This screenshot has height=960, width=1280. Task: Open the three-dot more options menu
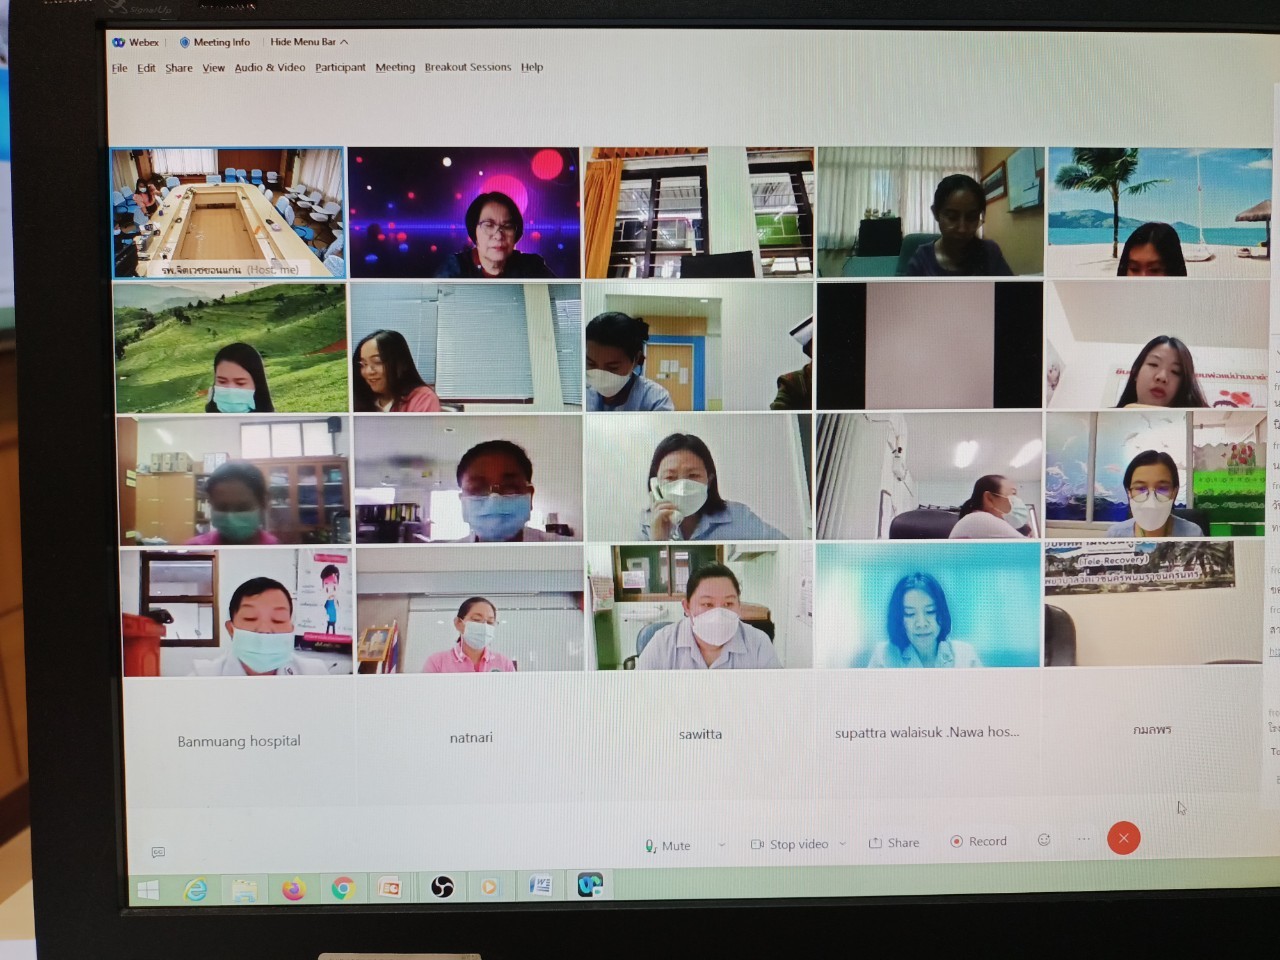point(1083,839)
